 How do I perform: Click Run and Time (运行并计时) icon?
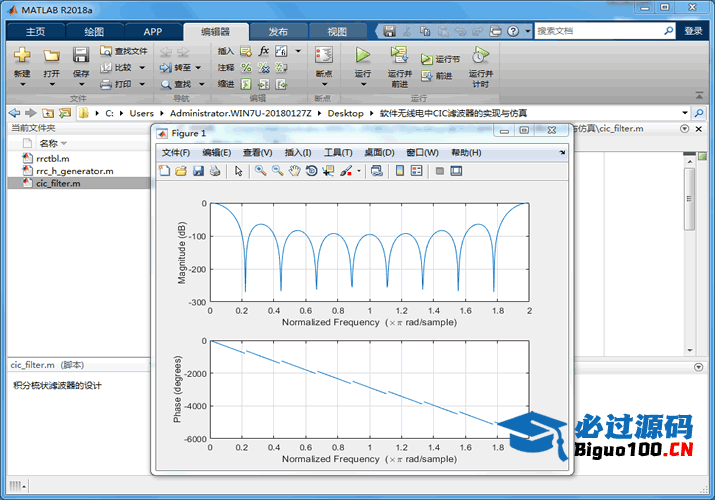pyautogui.click(x=480, y=54)
